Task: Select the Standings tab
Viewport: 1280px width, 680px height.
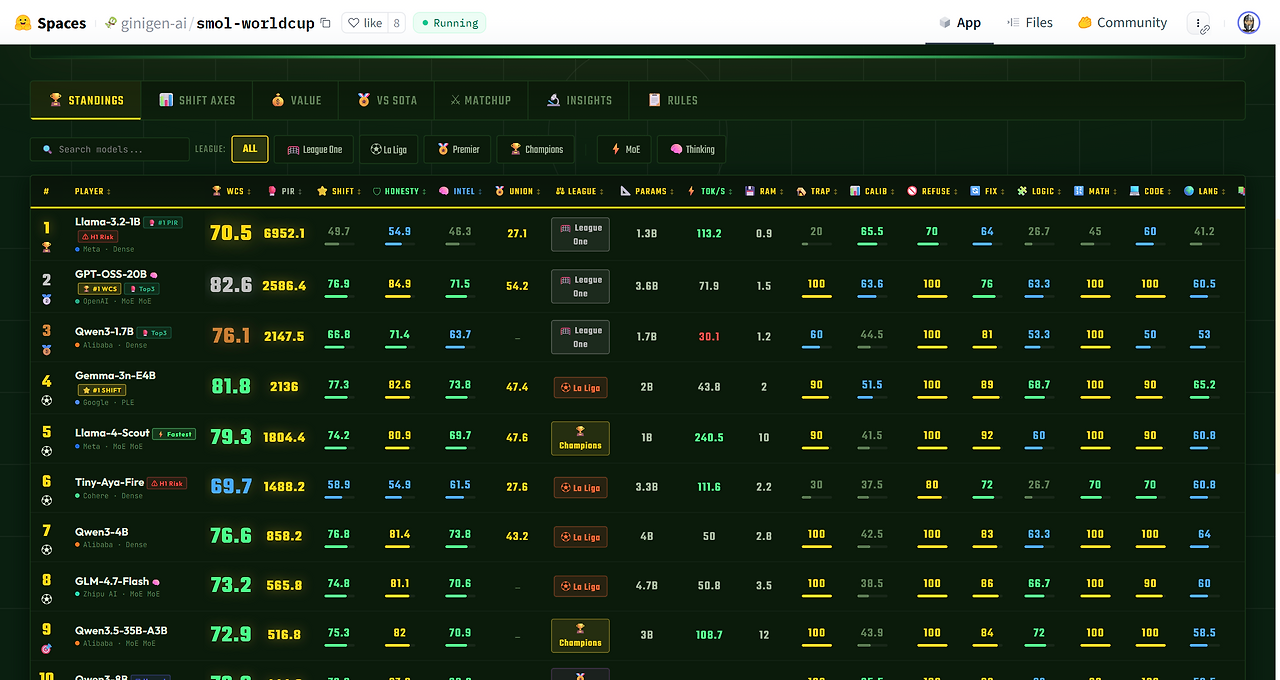Action: pos(87,100)
